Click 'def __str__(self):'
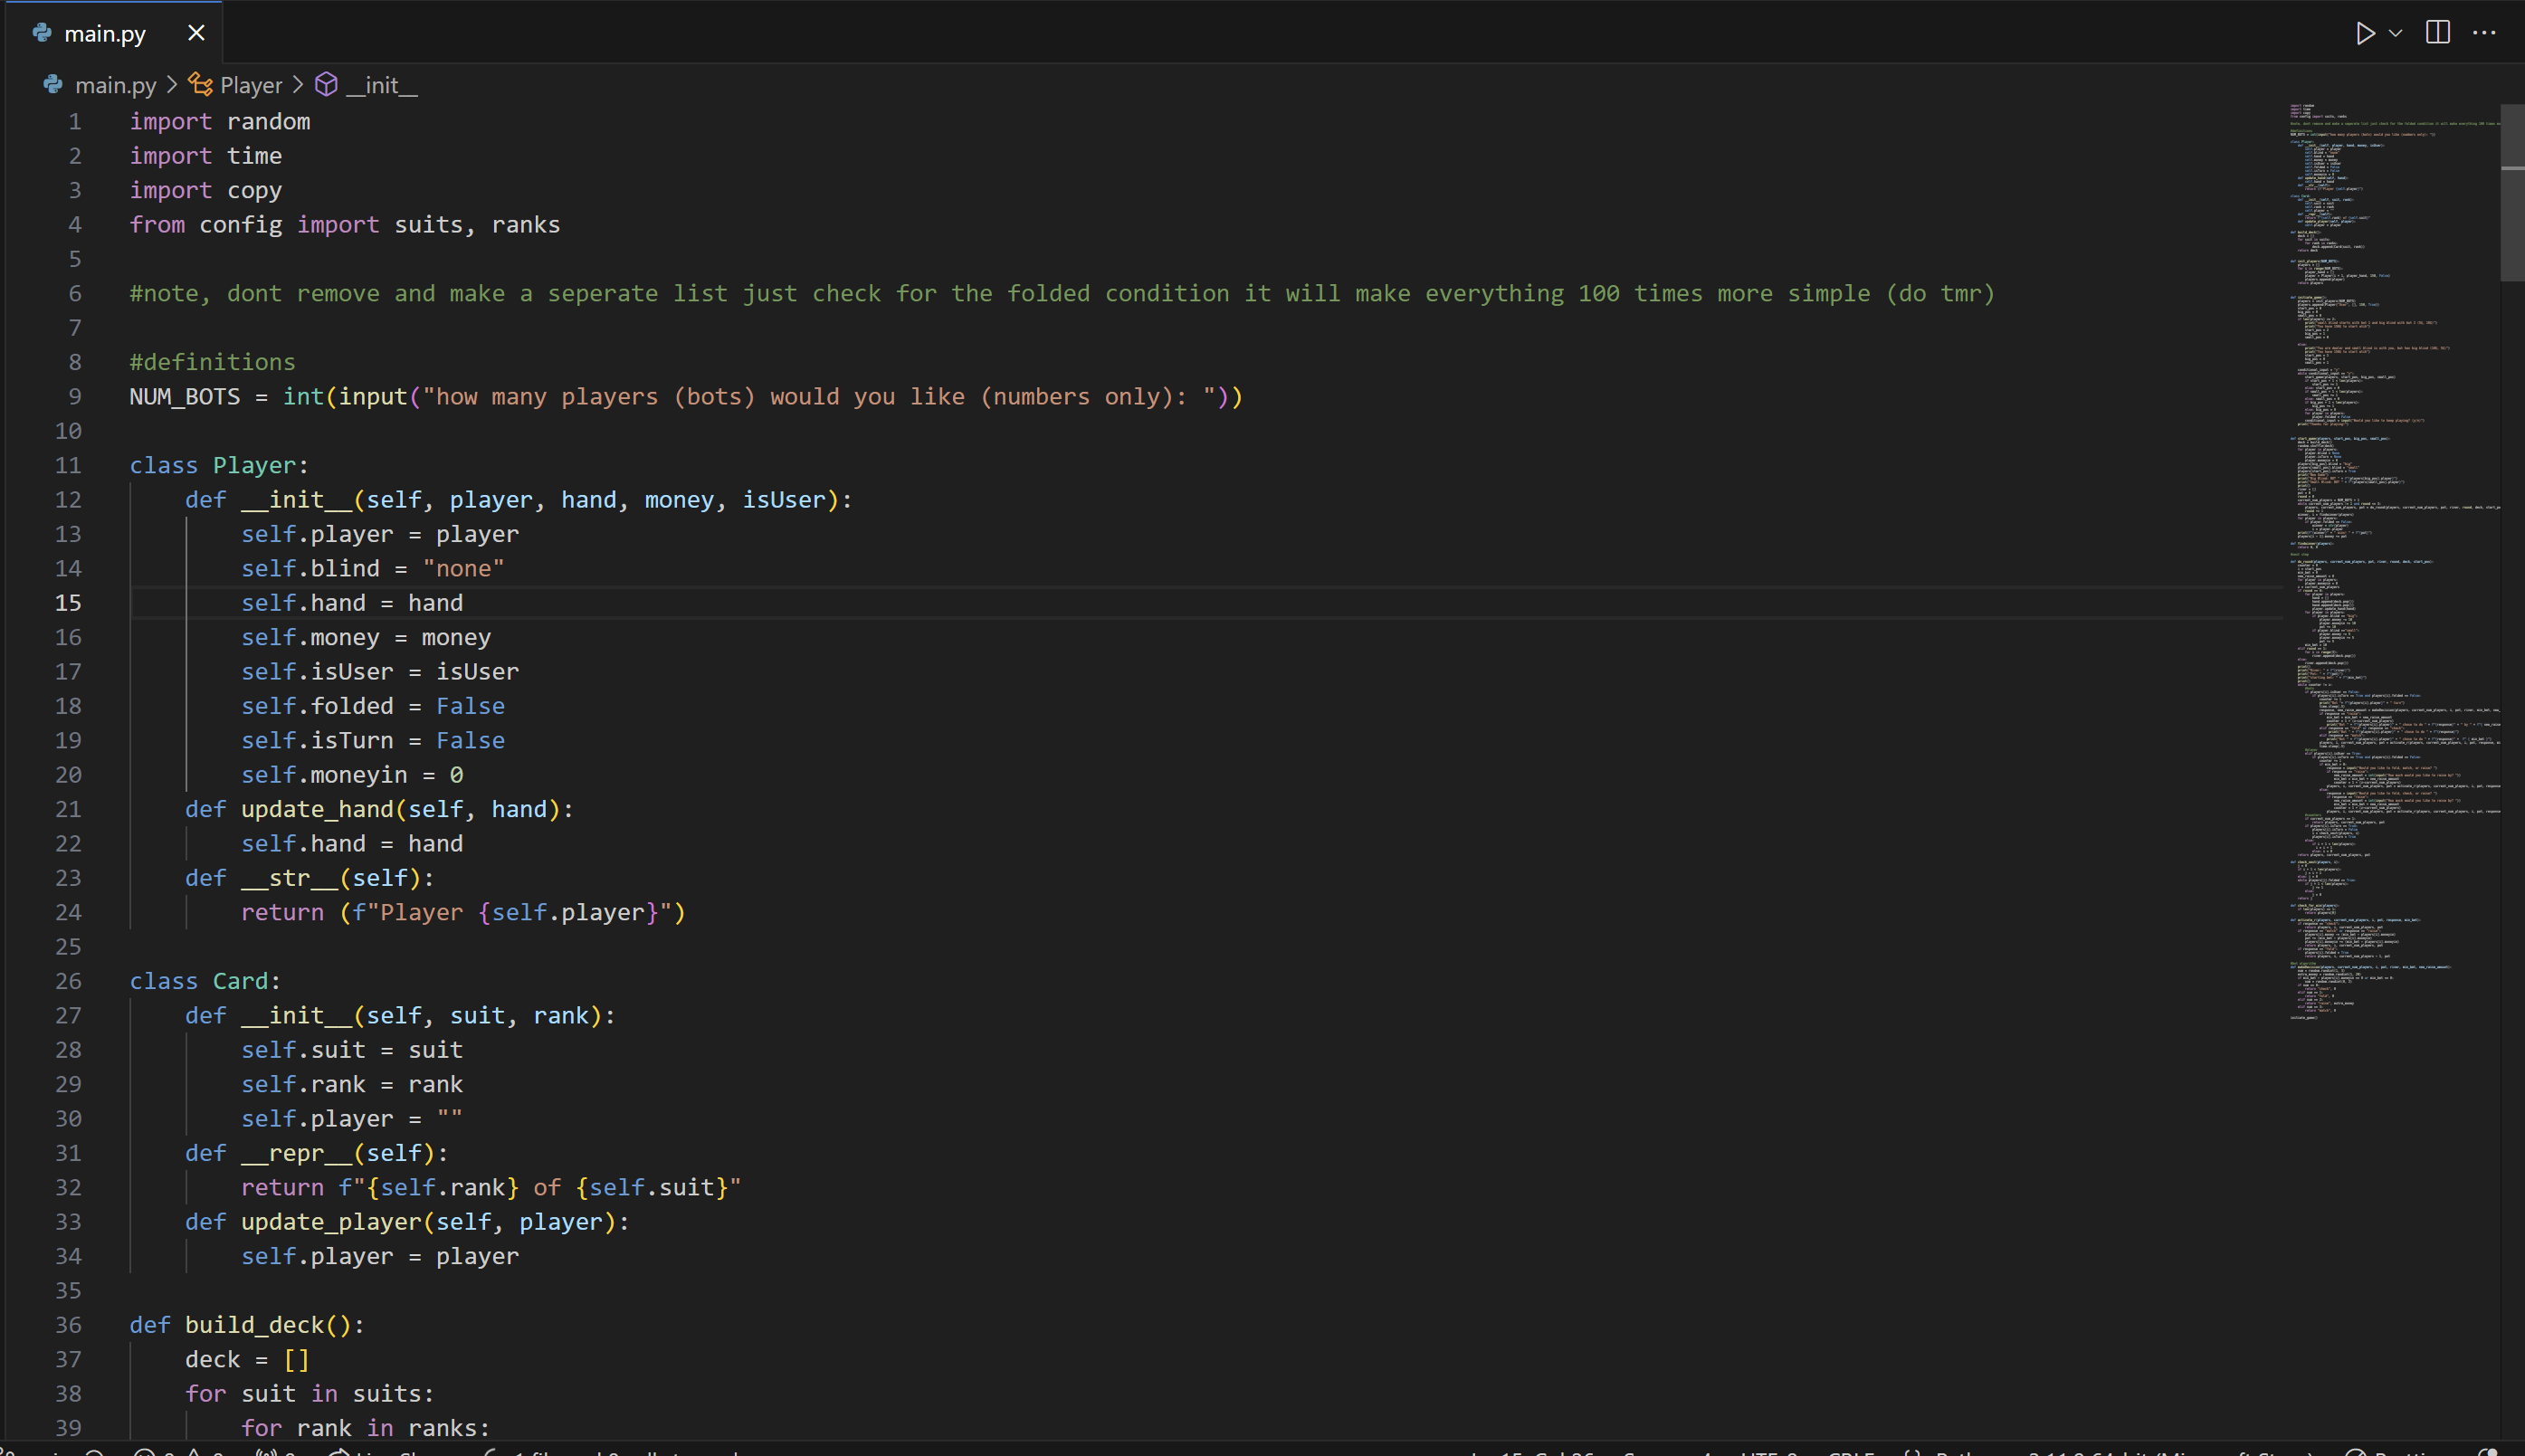The width and height of the screenshot is (2525, 1456). point(310,878)
